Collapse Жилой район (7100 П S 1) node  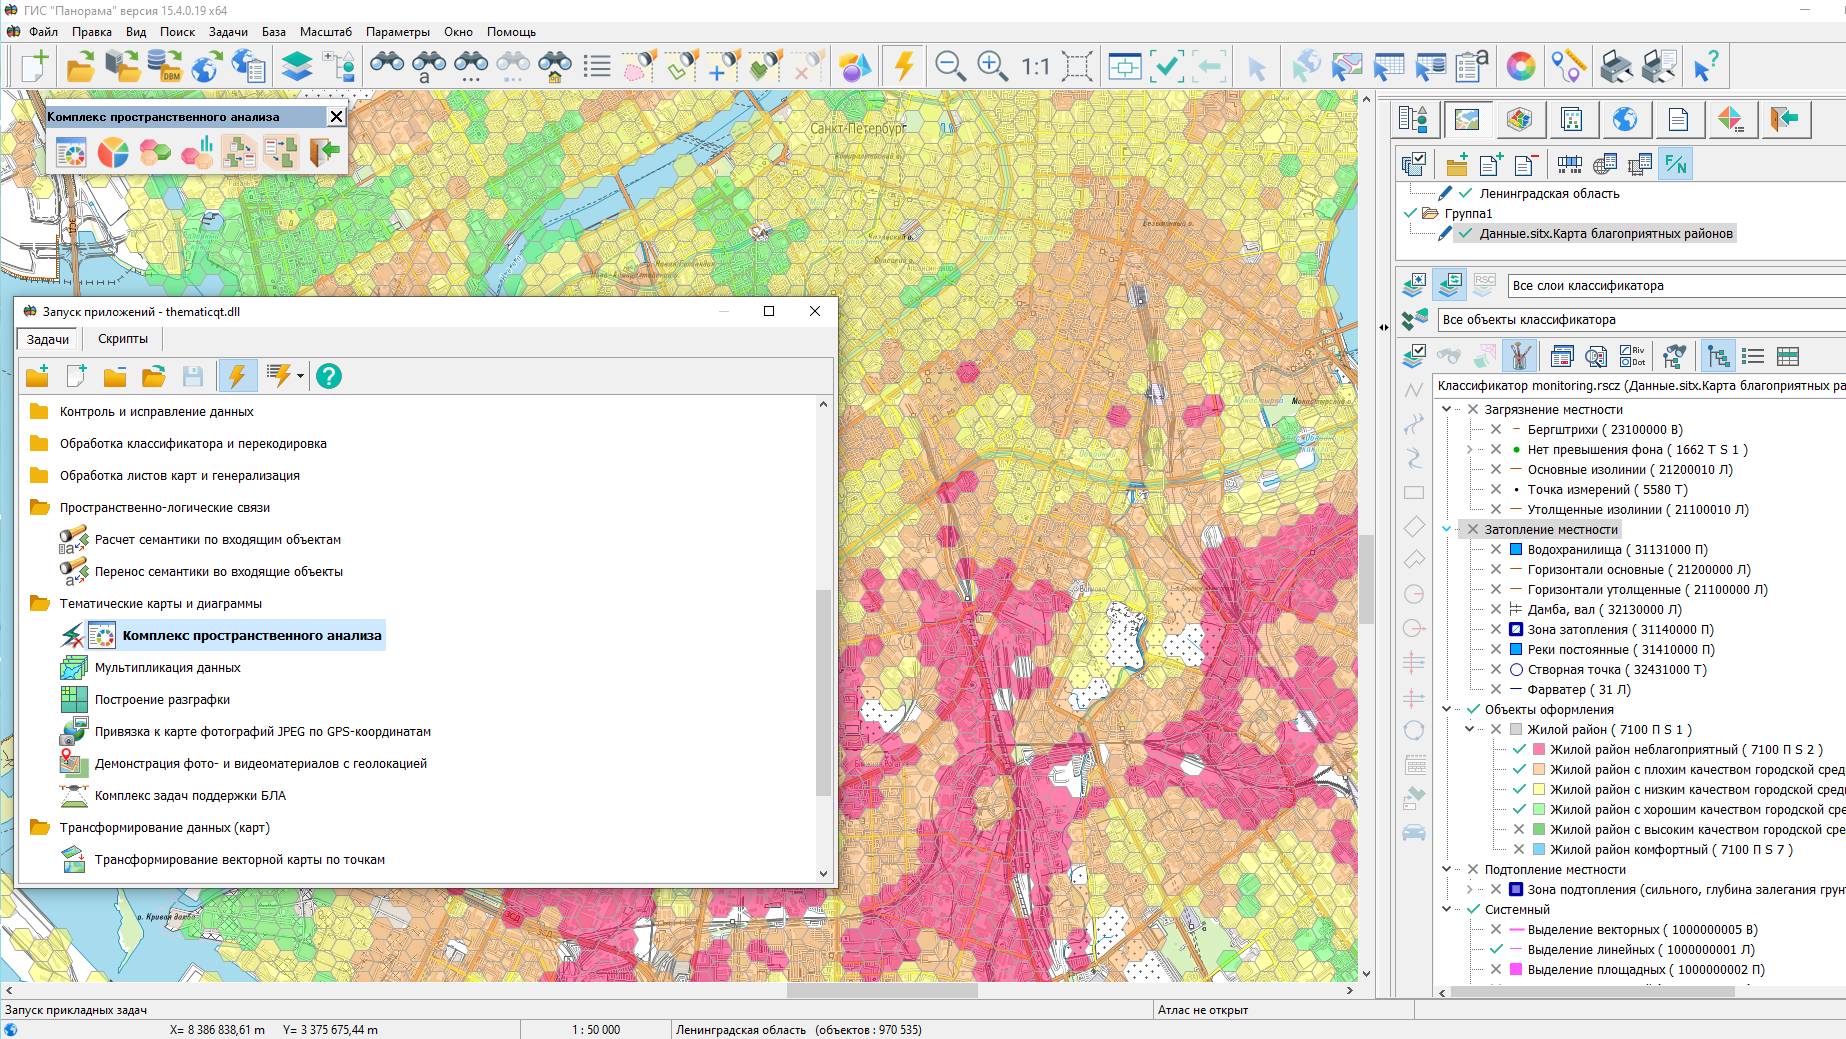[x=1469, y=729]
